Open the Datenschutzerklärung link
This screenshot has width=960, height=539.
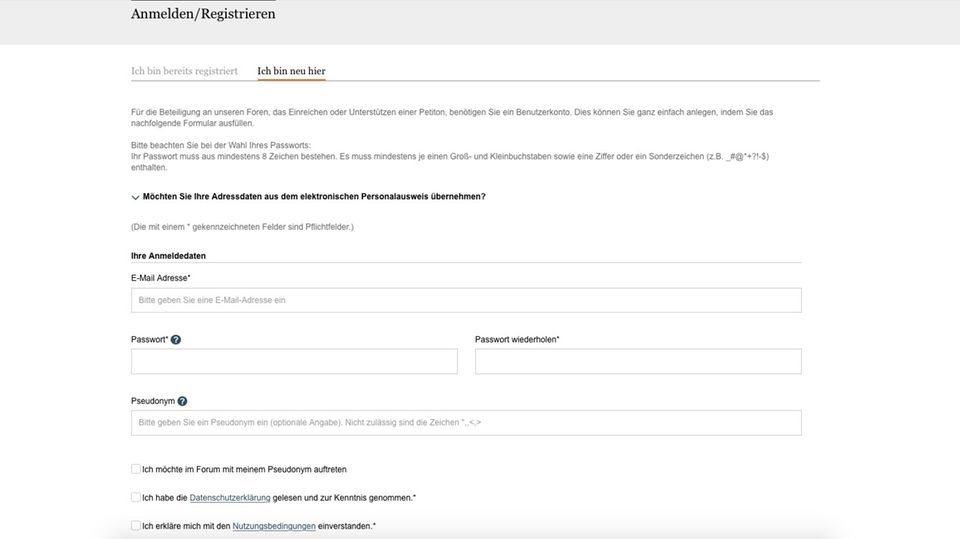coord(230,497)
